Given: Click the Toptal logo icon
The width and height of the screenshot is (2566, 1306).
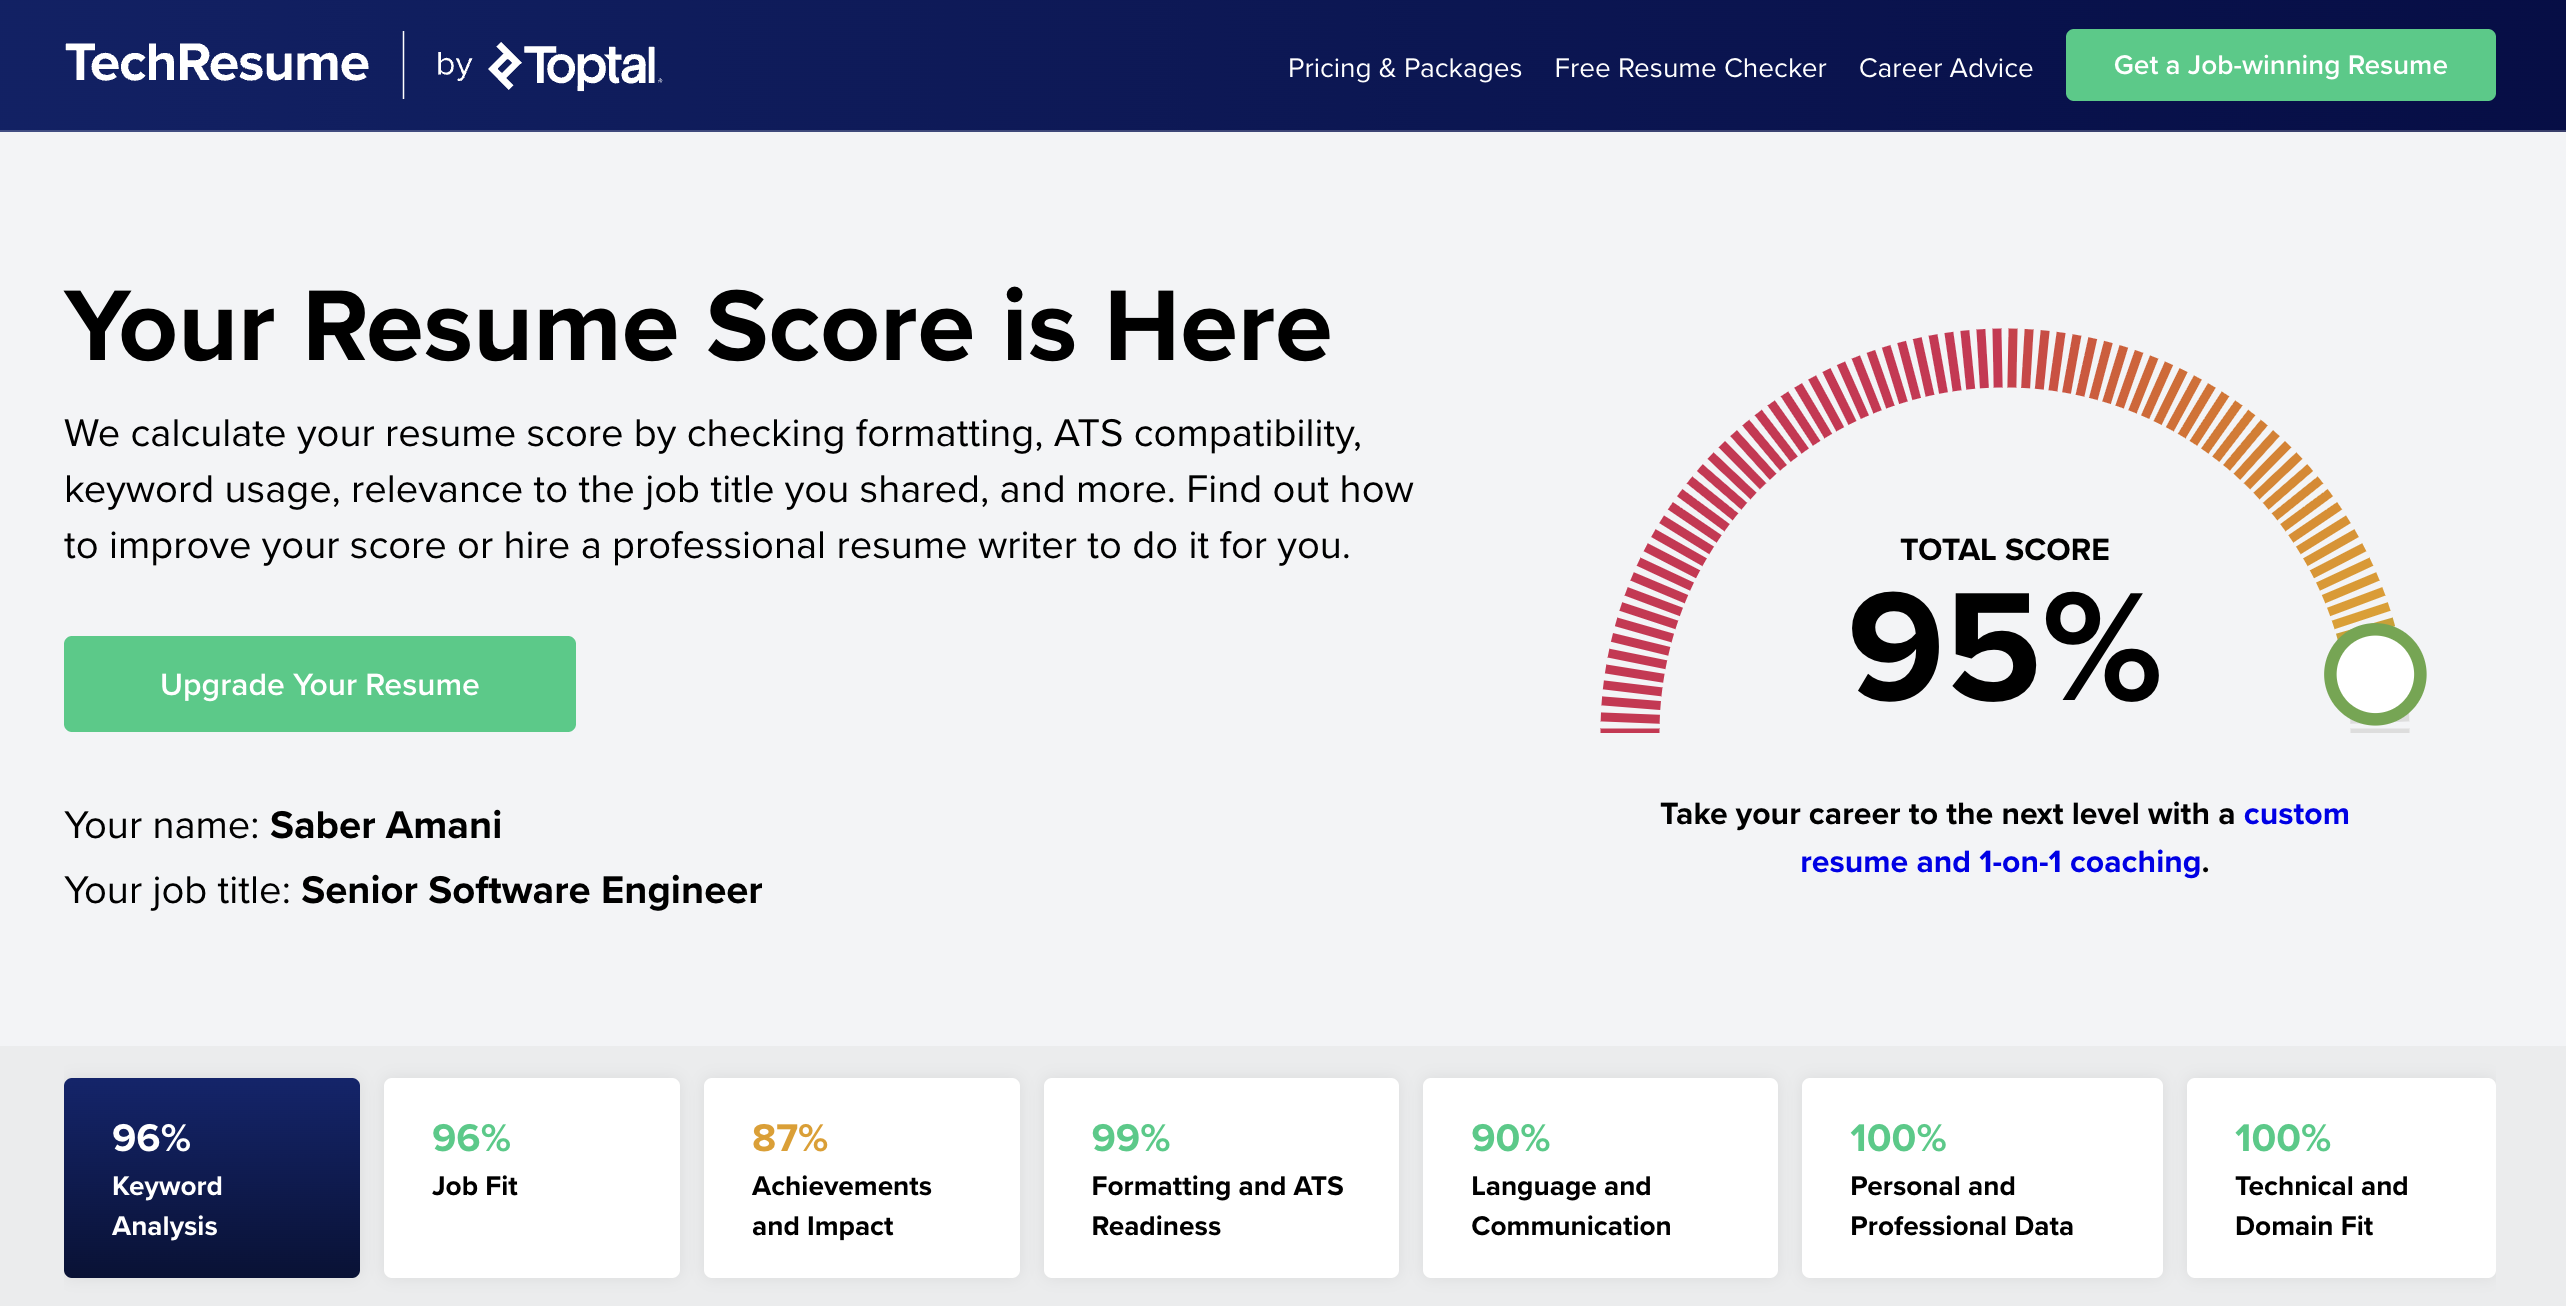Looking at the screenshot, I should coord(505,66).
